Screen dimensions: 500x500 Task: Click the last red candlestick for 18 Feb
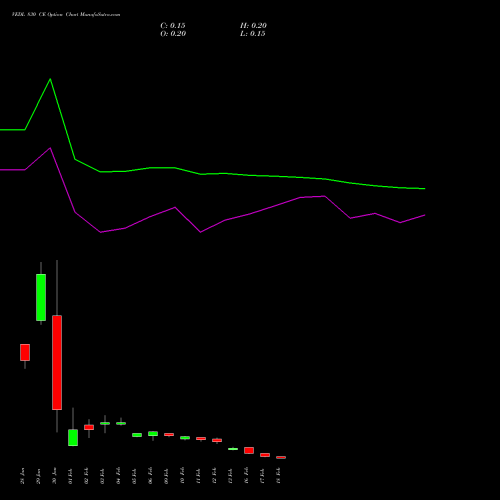281,457
